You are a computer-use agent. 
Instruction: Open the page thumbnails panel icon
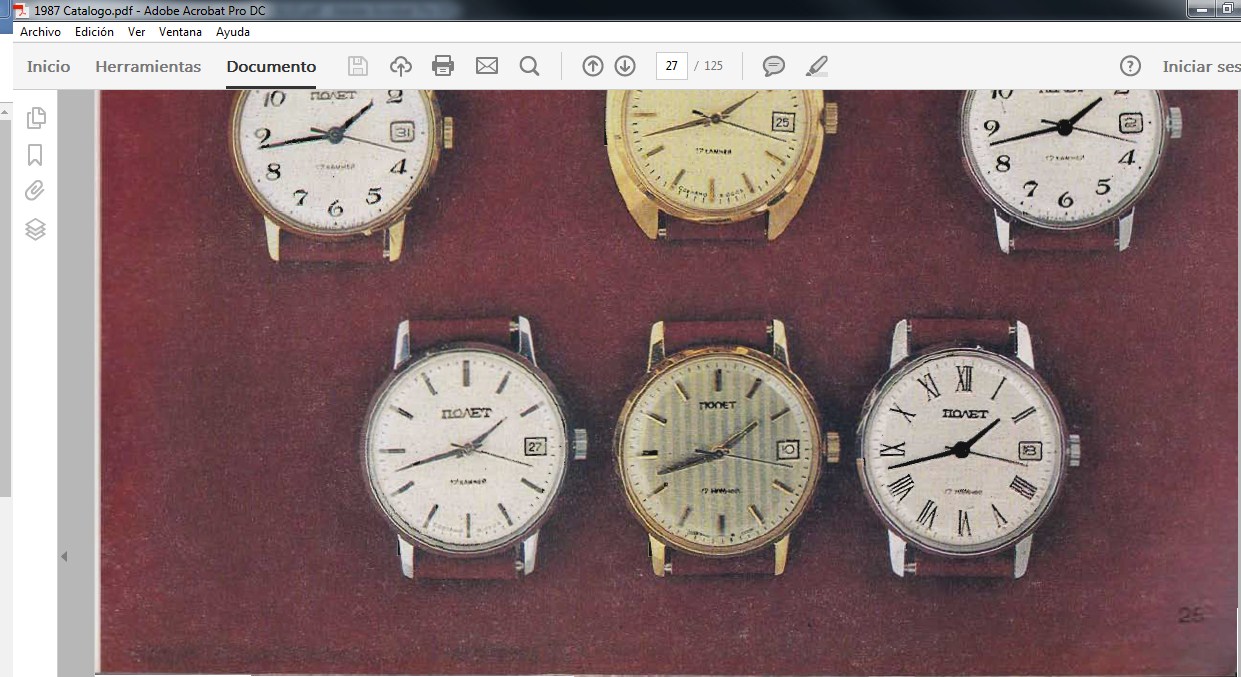coord(36,117)
